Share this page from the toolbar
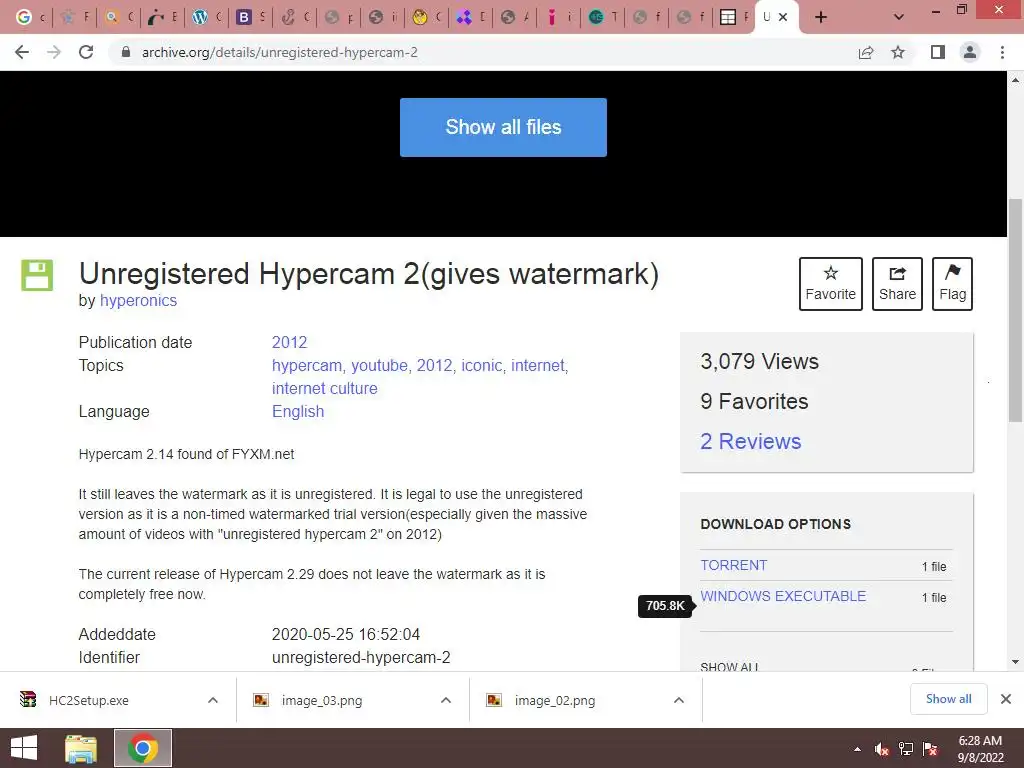1024x768 pixels. pos(866,52)
